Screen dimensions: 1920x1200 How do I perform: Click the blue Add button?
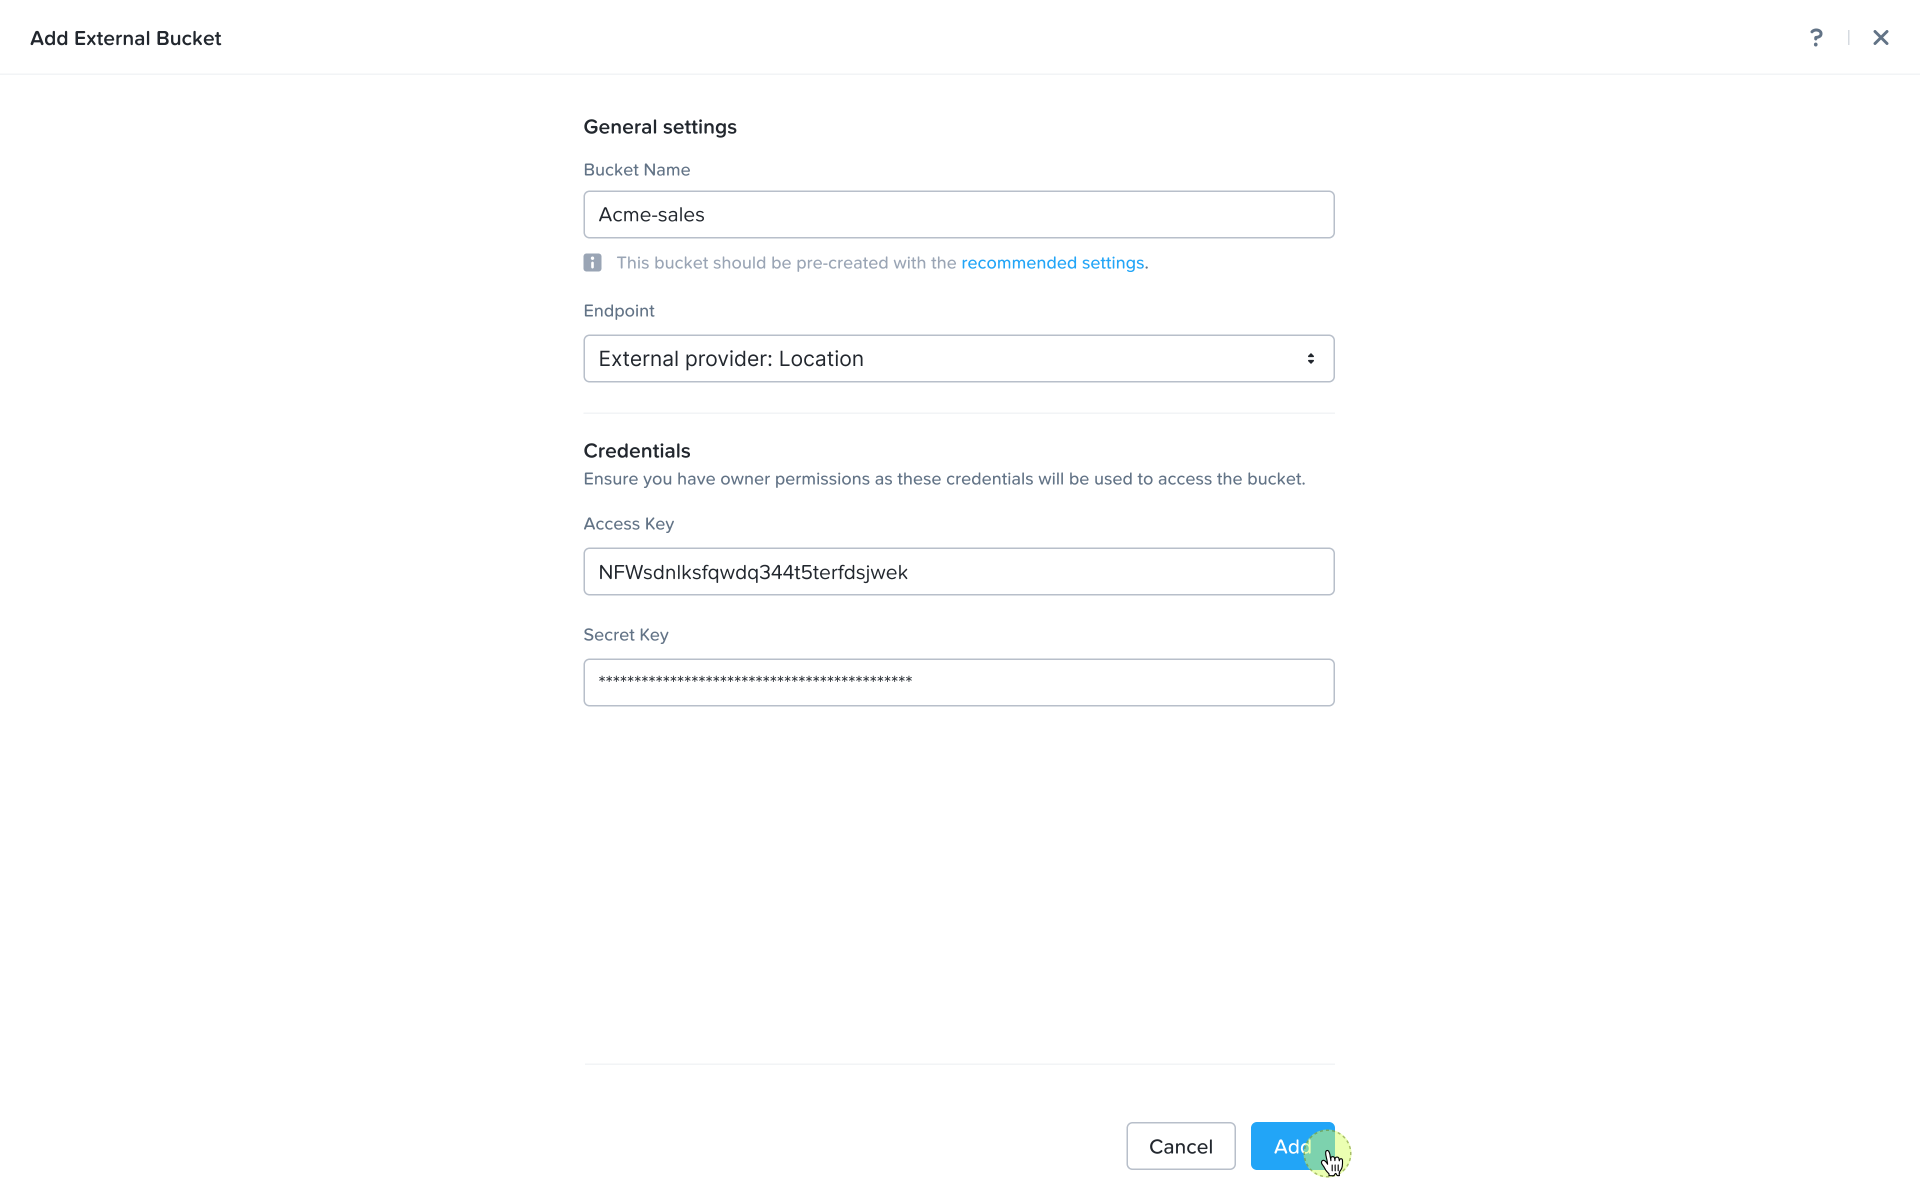(x=1292, y=1146)
